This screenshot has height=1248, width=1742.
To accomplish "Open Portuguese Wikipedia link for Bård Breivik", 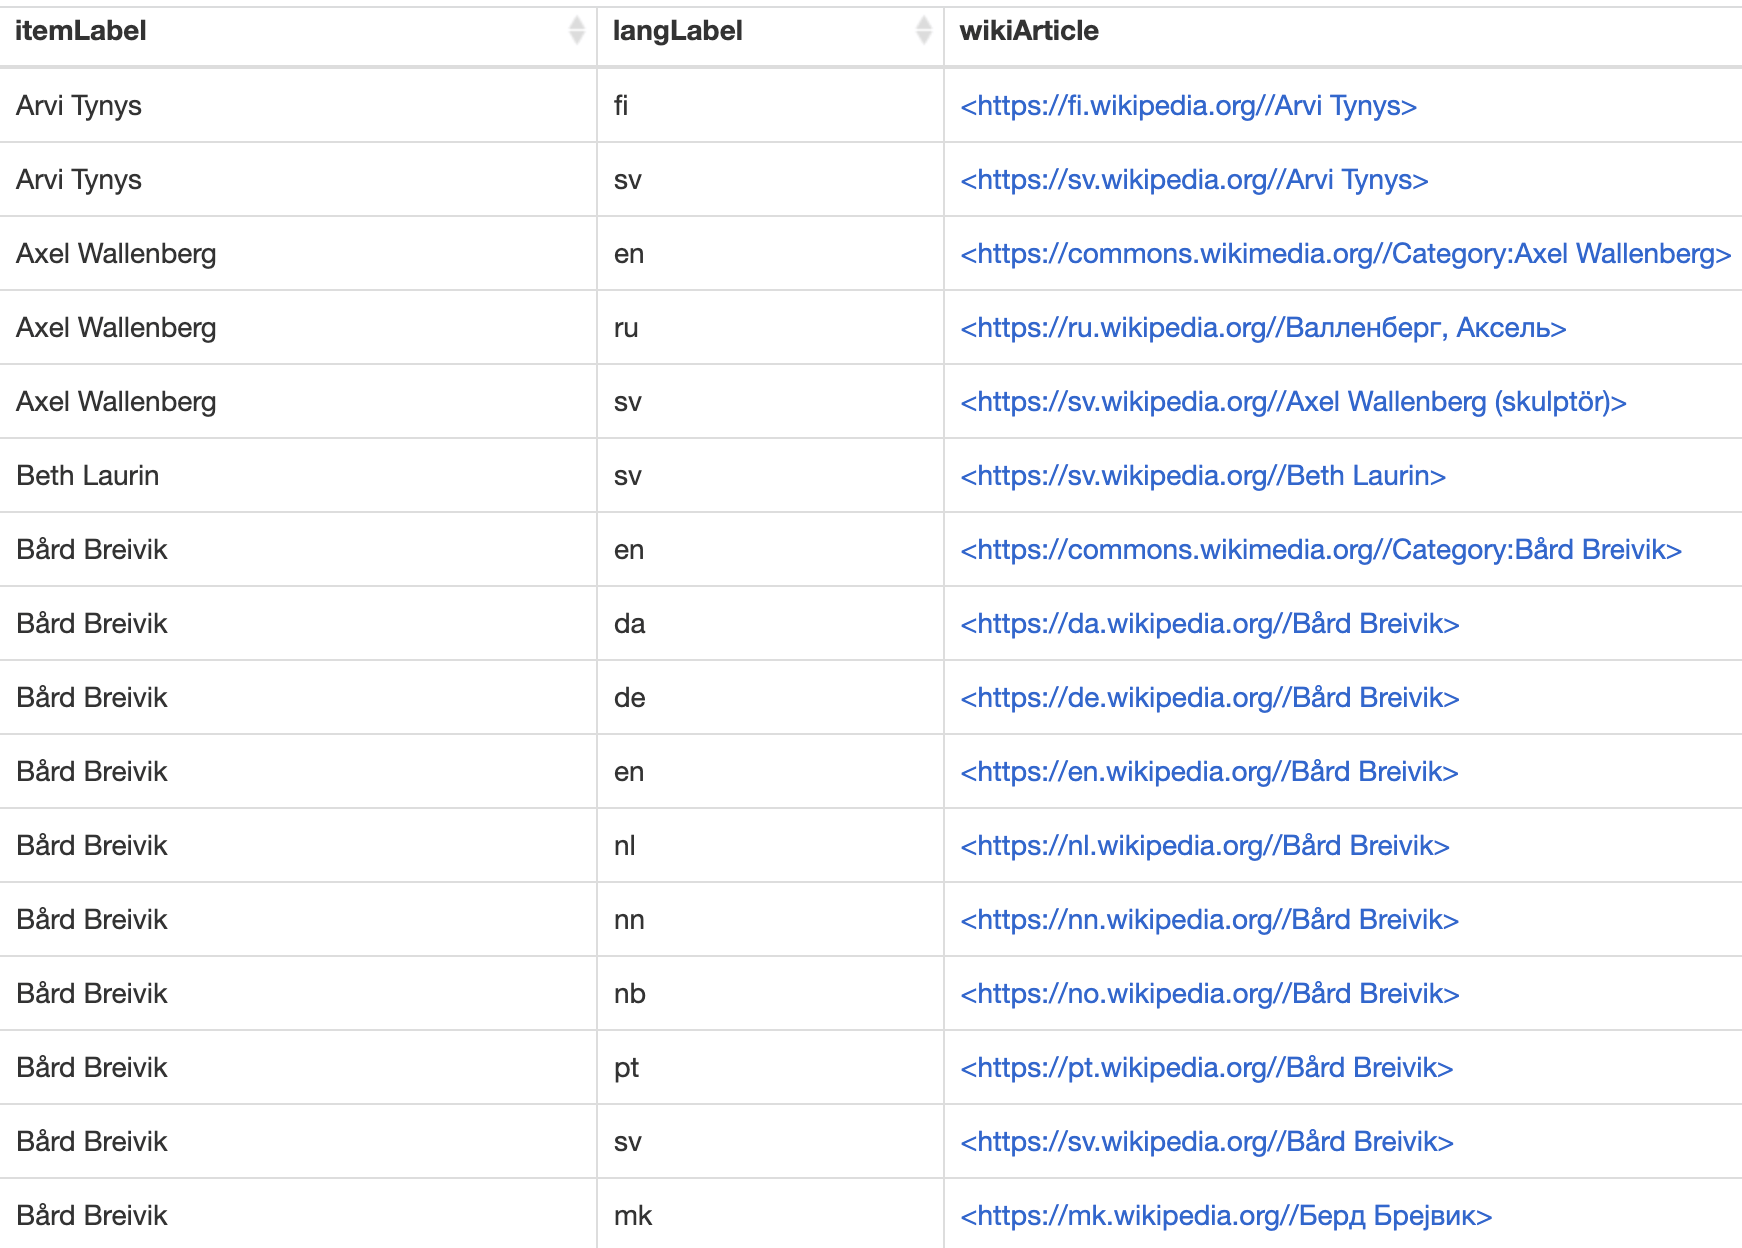I will click(1206, 1068).
